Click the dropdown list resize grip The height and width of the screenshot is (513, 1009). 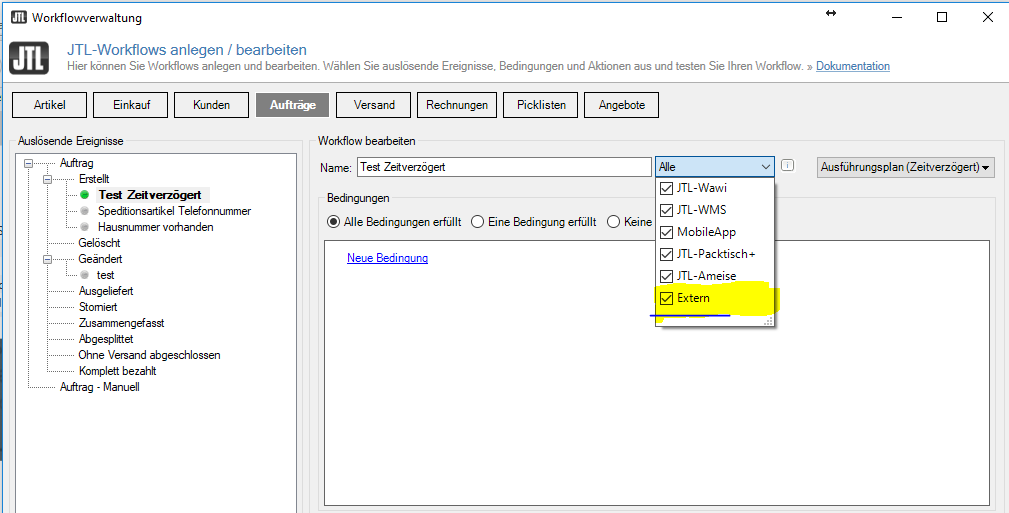[x=768, y=321]
